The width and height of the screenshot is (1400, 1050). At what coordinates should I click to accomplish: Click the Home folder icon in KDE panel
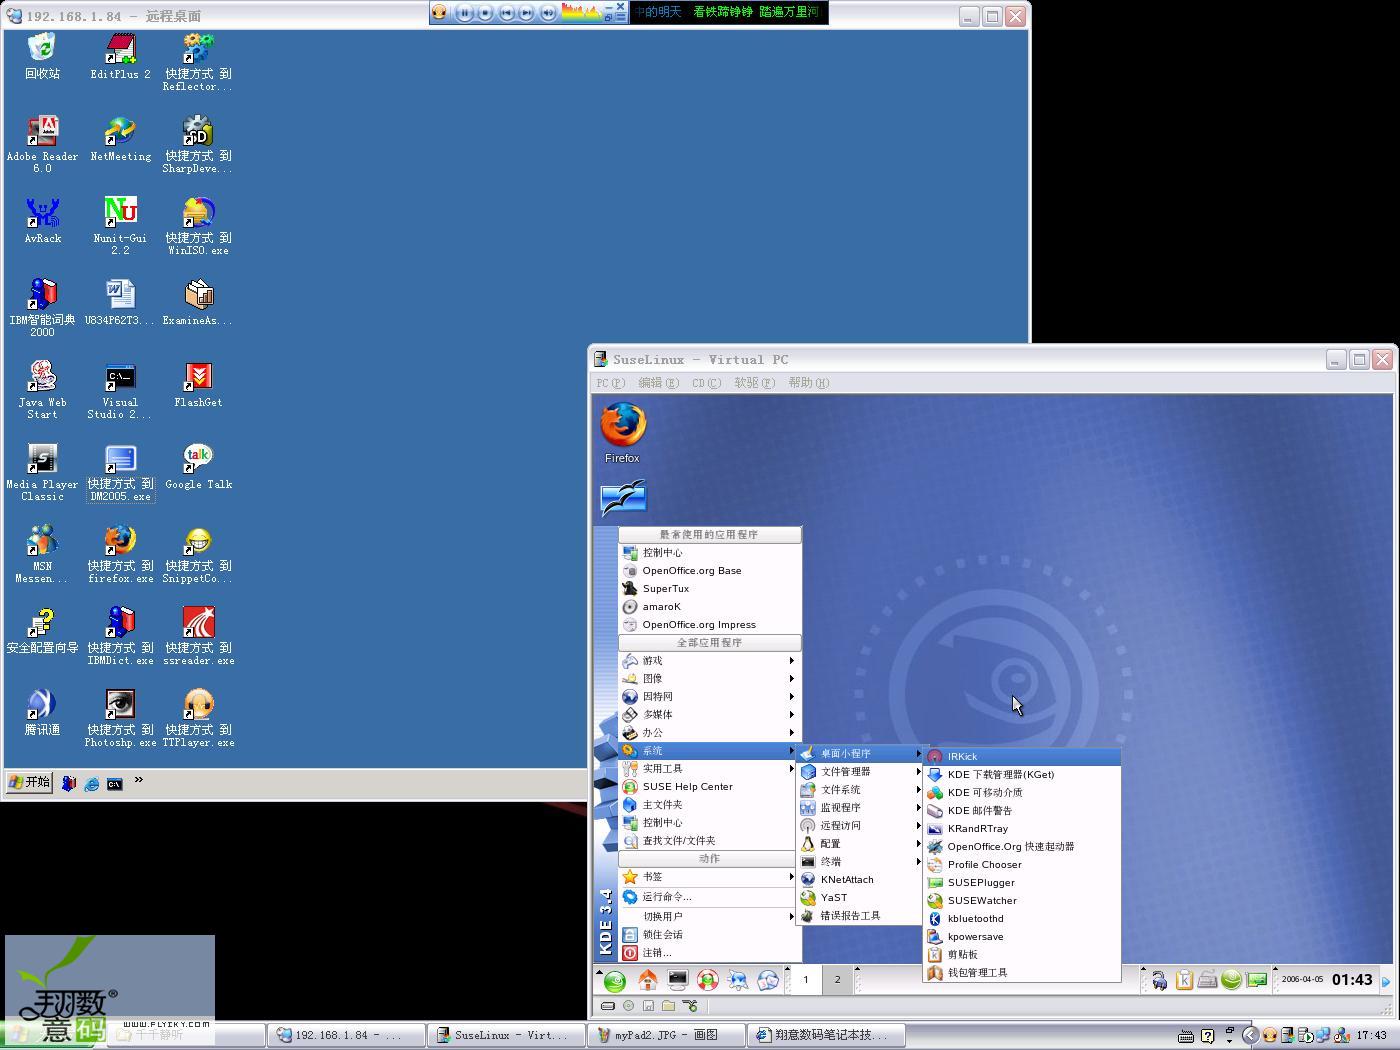tap(647, 980)
